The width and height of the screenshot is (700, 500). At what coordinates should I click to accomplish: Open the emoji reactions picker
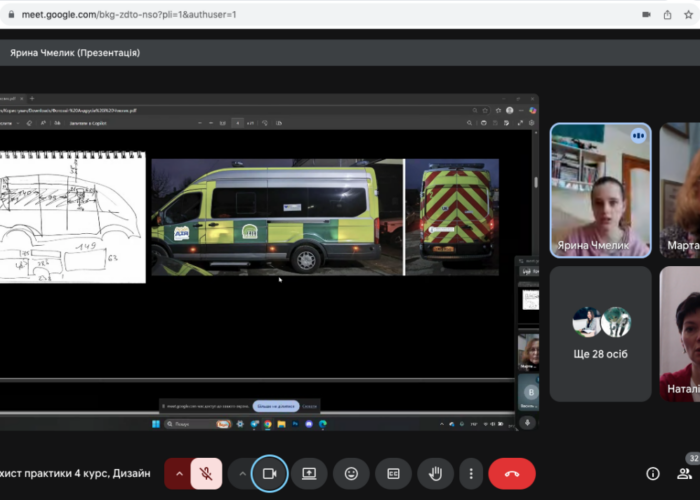point(352,473)
